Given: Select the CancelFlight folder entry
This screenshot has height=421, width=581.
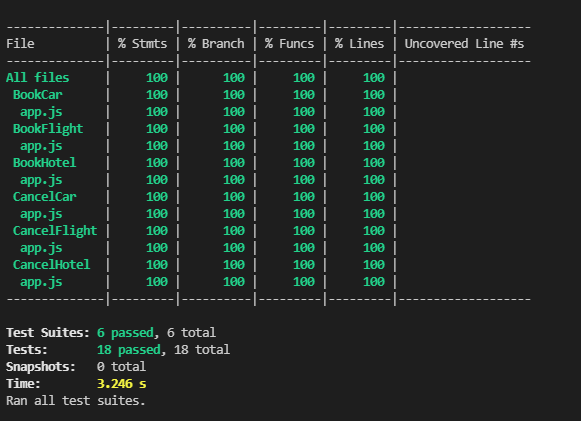Looking at the screenshot, I should click(55, 231).
